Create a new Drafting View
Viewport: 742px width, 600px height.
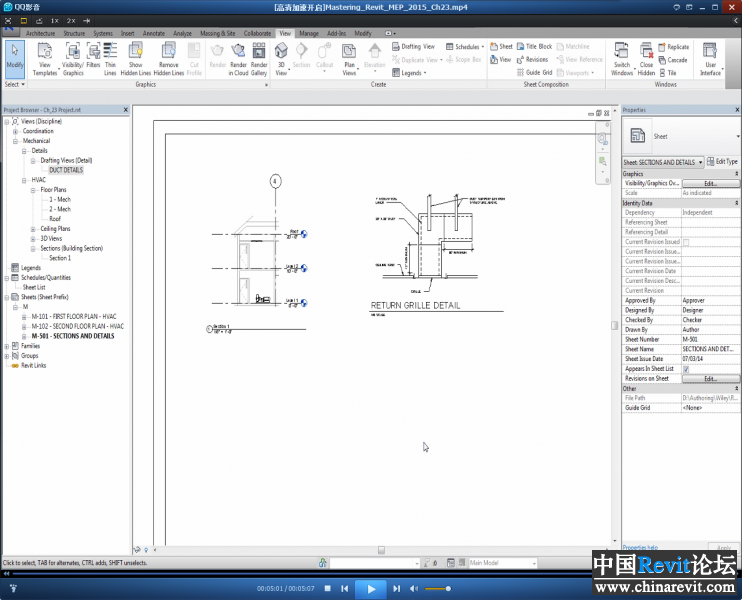pyautogui.click(x=413, y=46)
